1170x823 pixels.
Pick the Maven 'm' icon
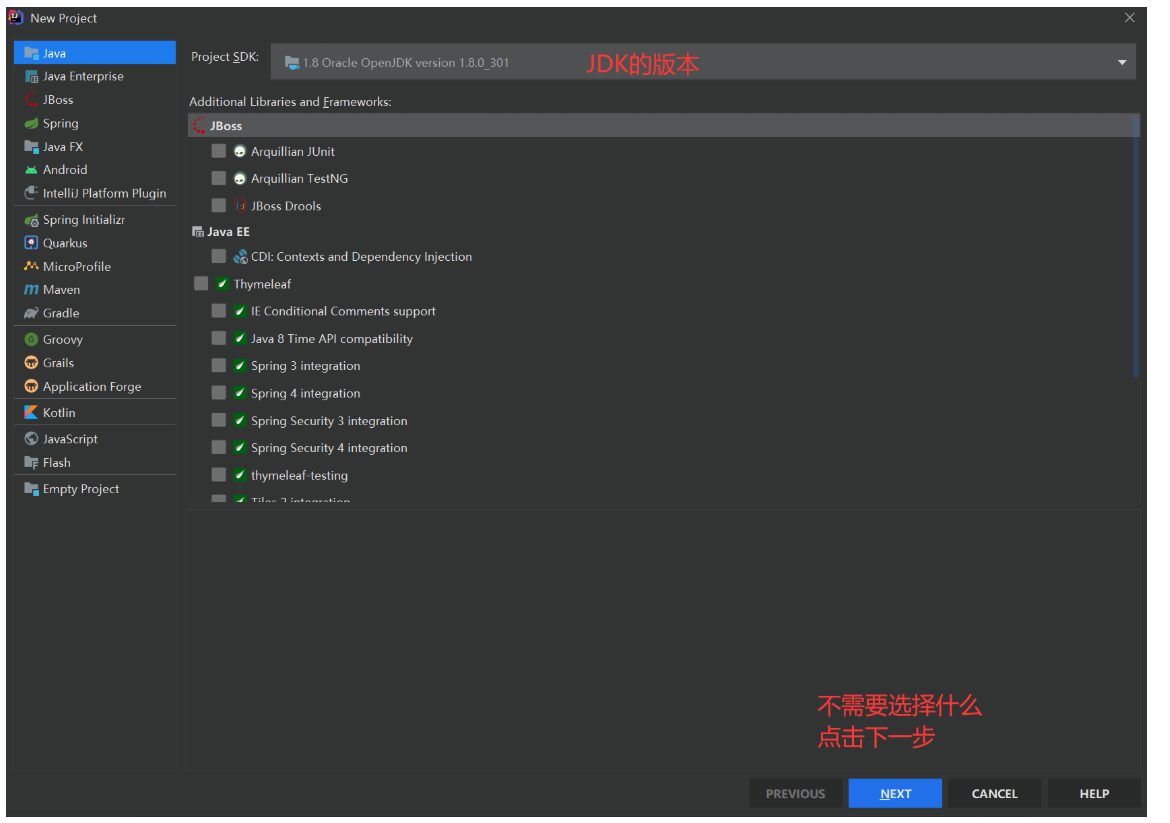pyautogui.click(x=31, y=290)
